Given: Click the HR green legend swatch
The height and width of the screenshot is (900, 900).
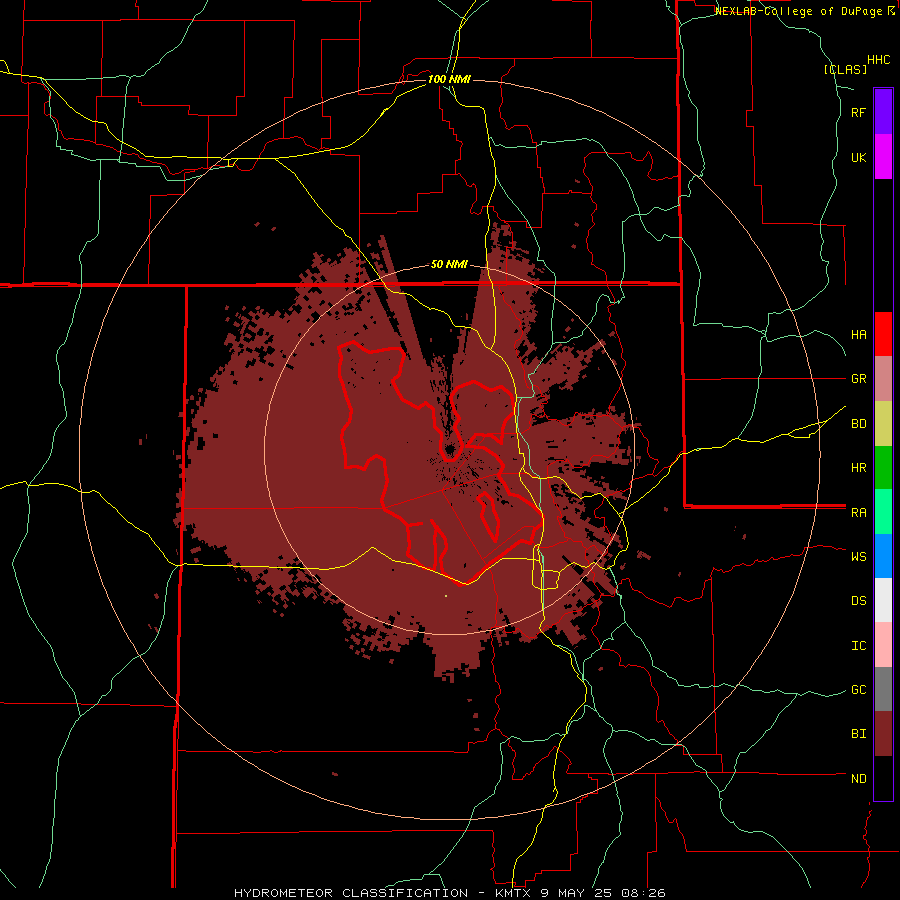Looking at the screenshot, I should coord(883,468).
